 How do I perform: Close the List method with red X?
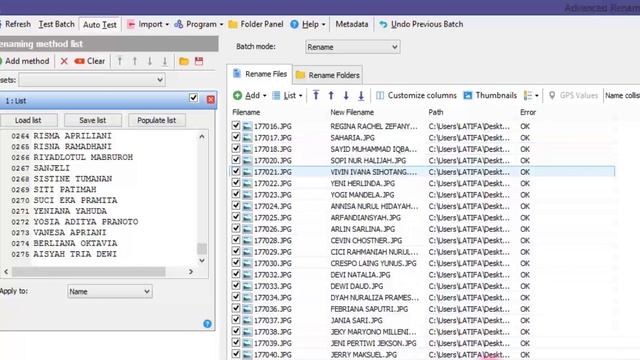point(211,99)
